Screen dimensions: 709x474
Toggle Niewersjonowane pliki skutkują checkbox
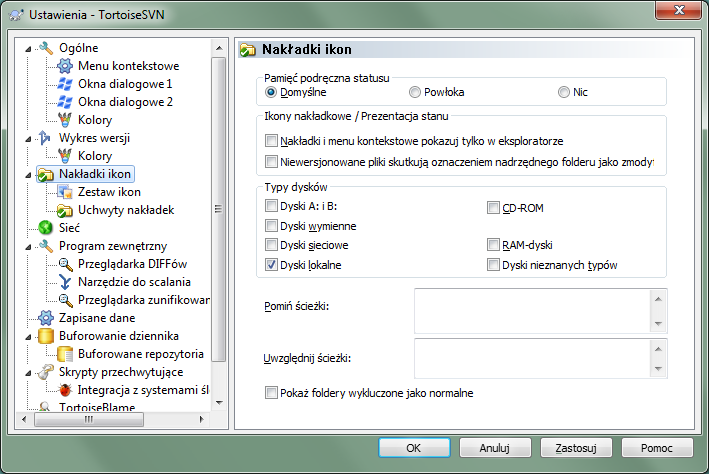tap(271, 161)
